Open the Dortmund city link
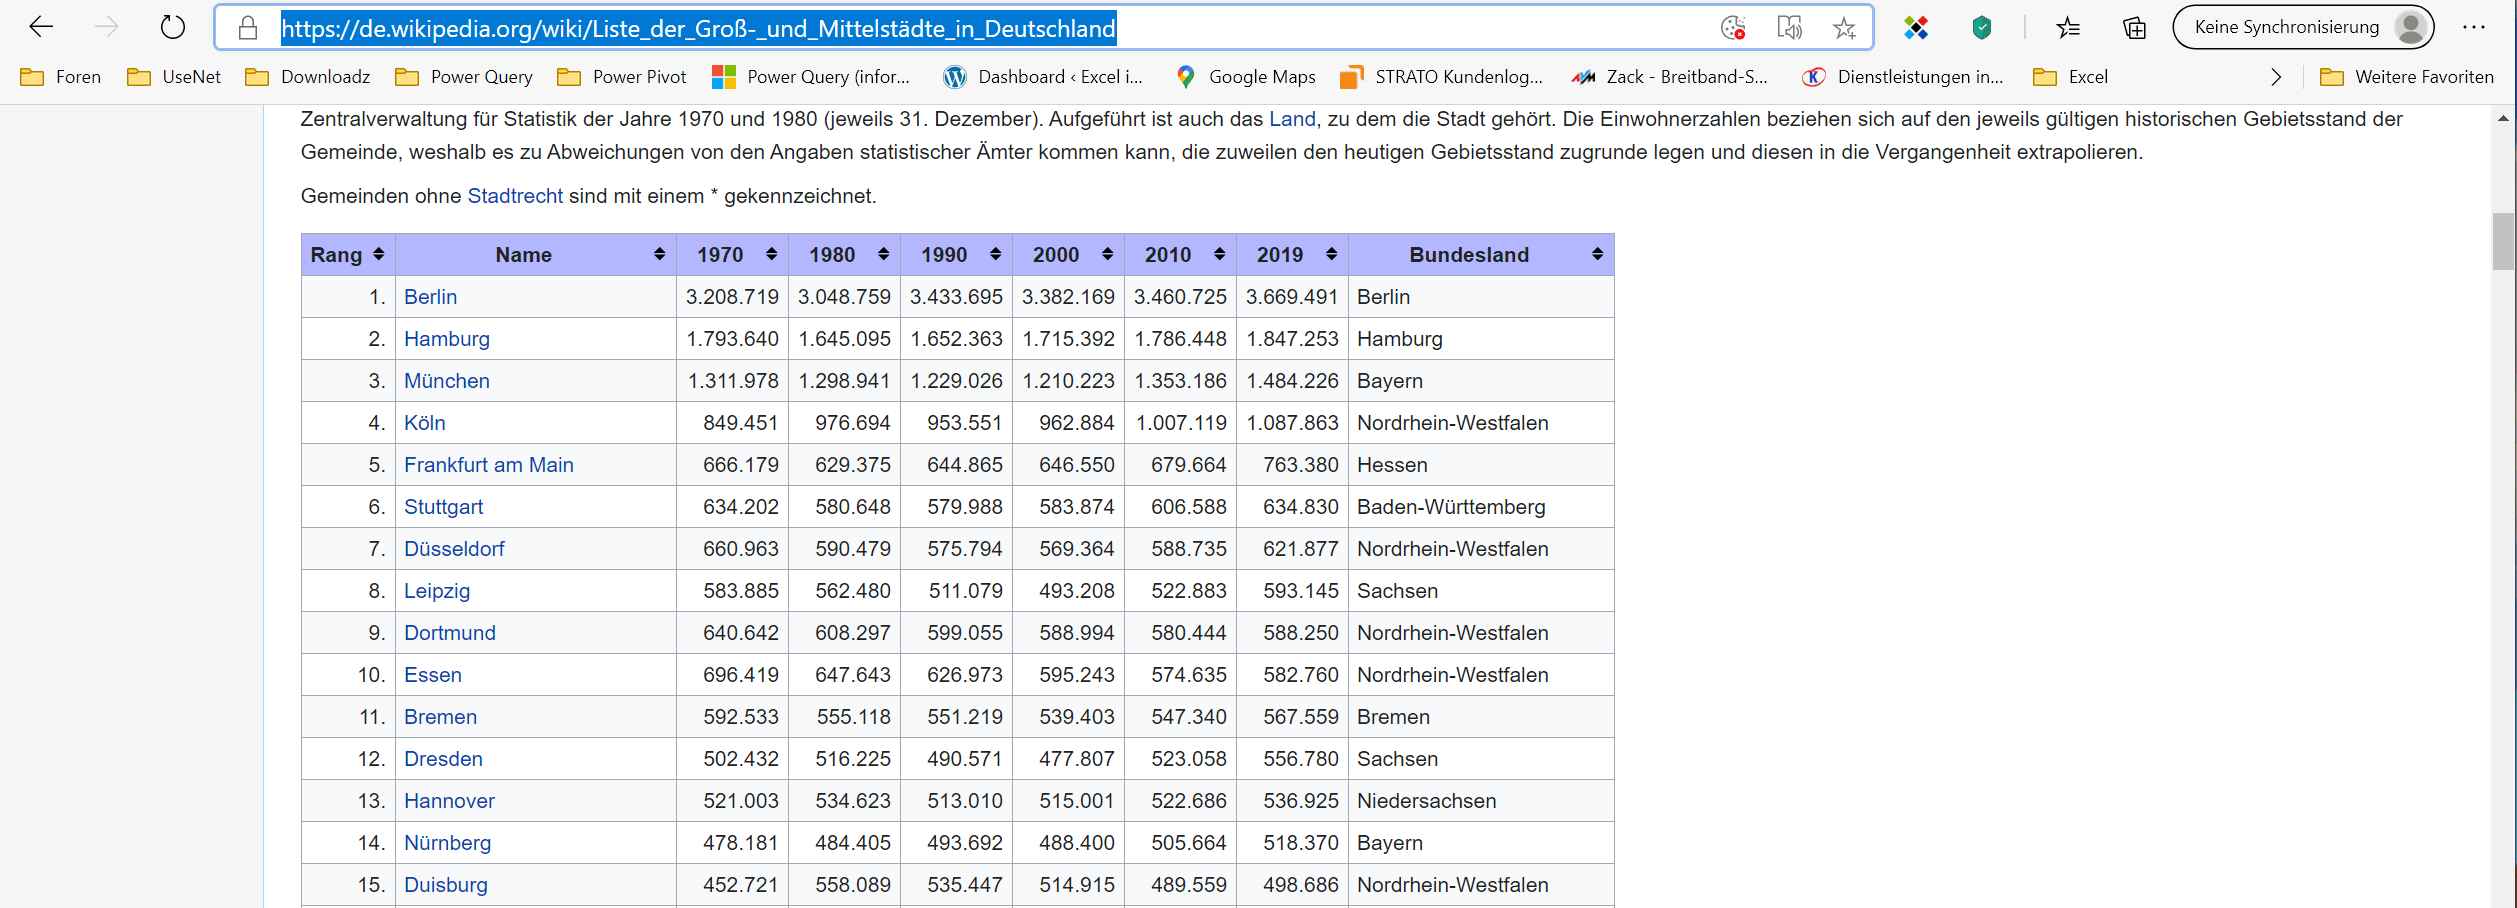 click(450, 633)
